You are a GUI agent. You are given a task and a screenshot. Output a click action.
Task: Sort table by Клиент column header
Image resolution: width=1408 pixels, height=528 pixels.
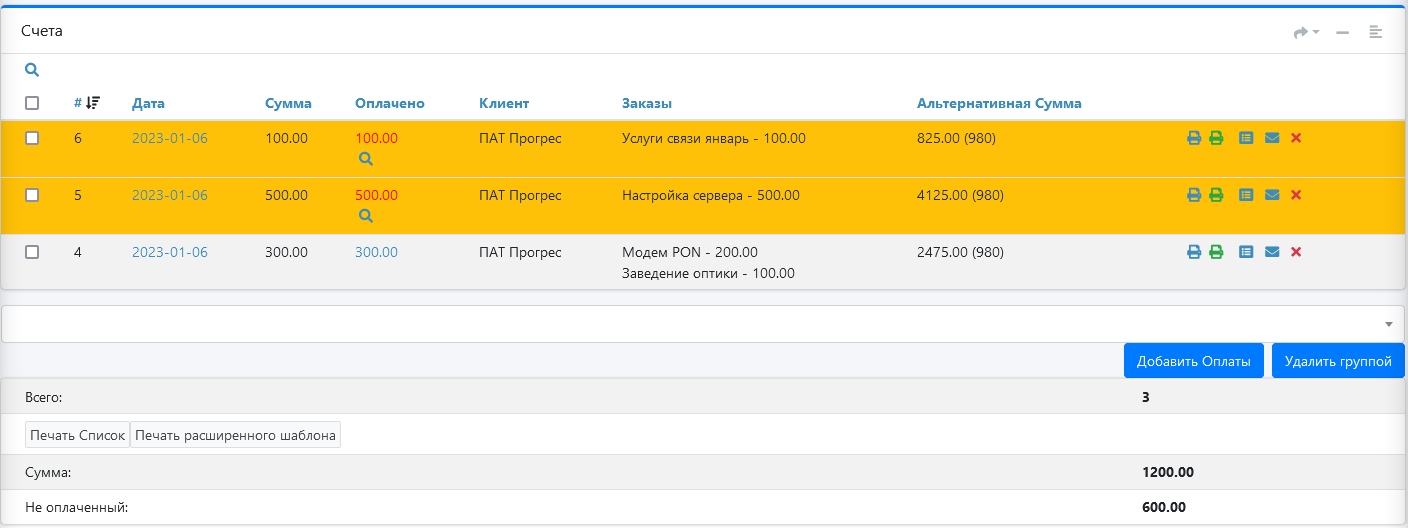[x=504, y=103]
